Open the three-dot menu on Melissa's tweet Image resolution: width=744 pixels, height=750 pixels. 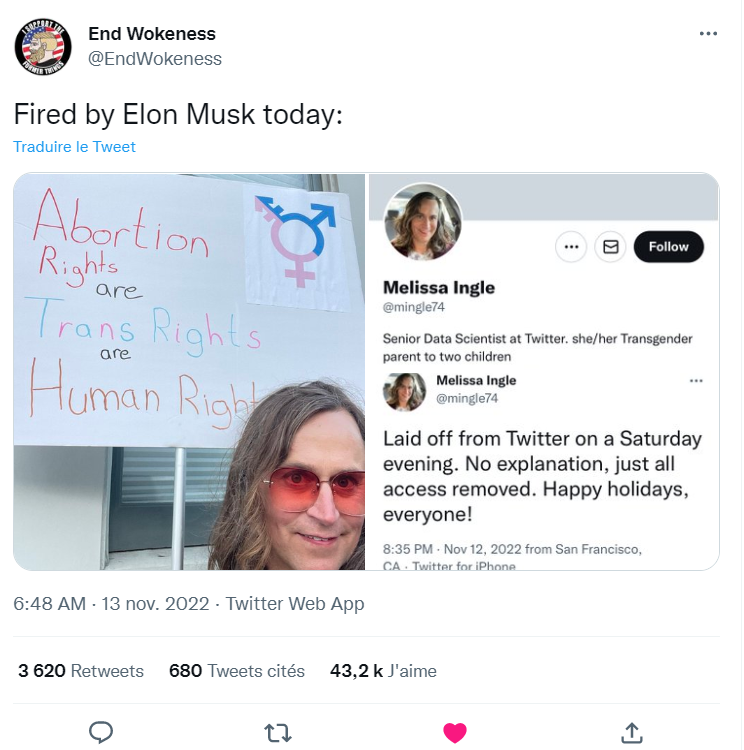[696, 381]
